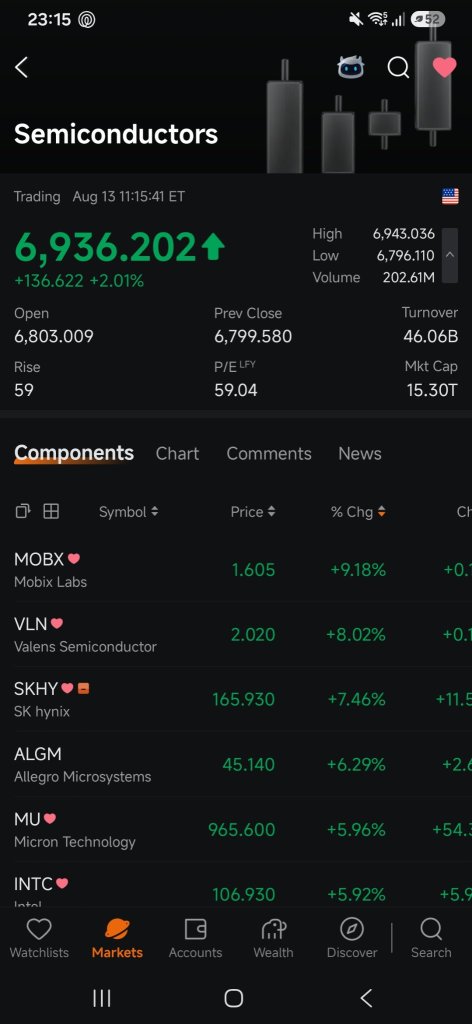Screen dimensions: 472x1024
Task: Sort components by Price
Action: pyautogui.click(x=253, y=512)
